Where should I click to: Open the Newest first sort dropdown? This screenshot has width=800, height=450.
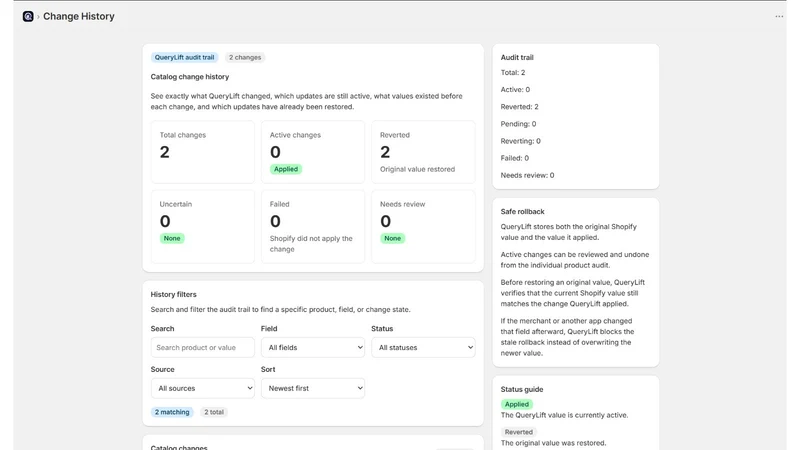313,388
